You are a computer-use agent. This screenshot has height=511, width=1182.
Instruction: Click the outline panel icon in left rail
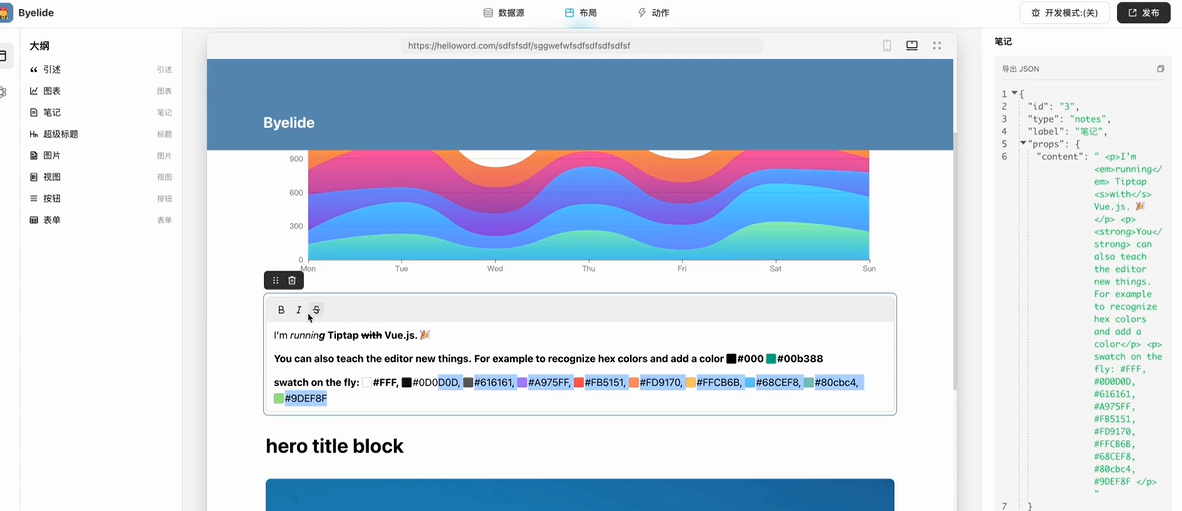[4, 55]
